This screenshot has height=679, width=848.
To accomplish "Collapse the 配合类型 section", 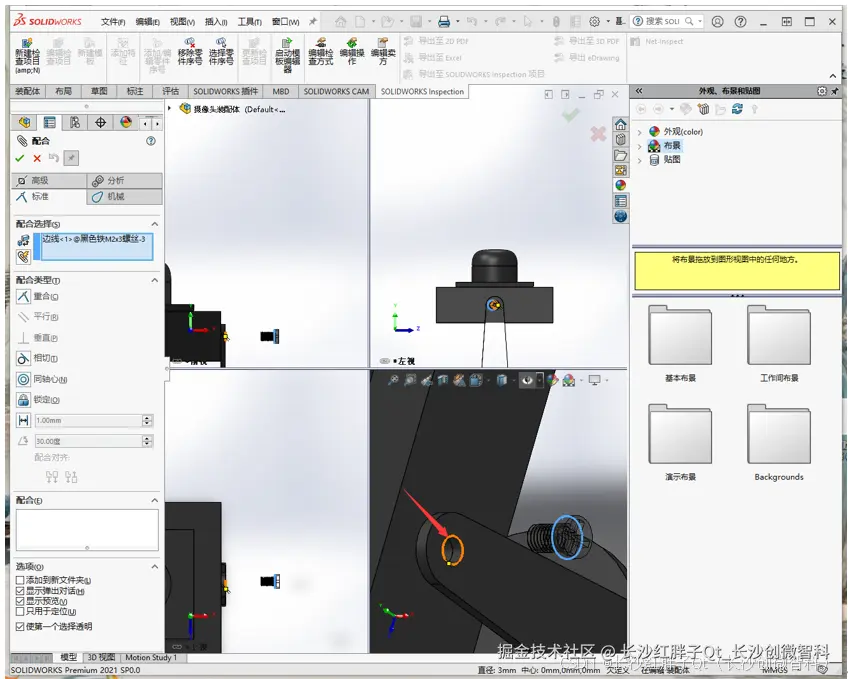I will [155, 280].
